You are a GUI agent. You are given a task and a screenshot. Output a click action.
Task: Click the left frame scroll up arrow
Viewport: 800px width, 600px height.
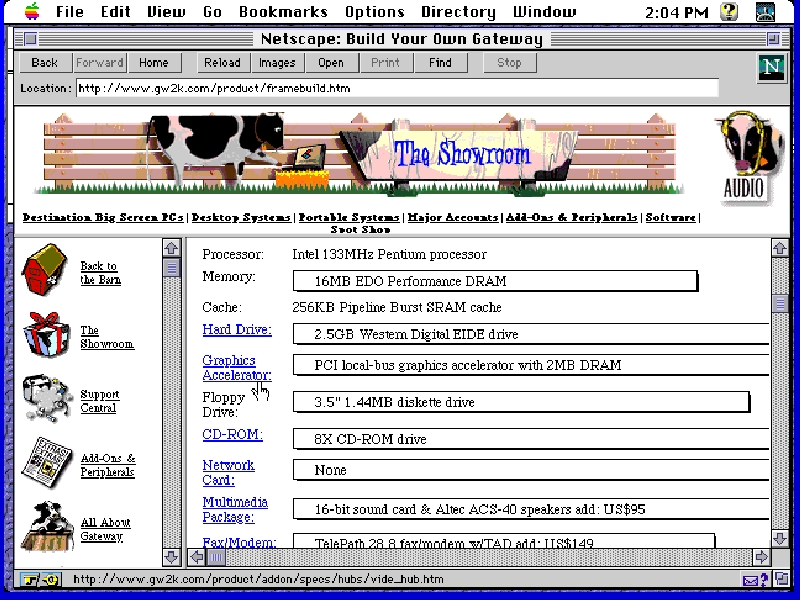click(x=171, y=248)
